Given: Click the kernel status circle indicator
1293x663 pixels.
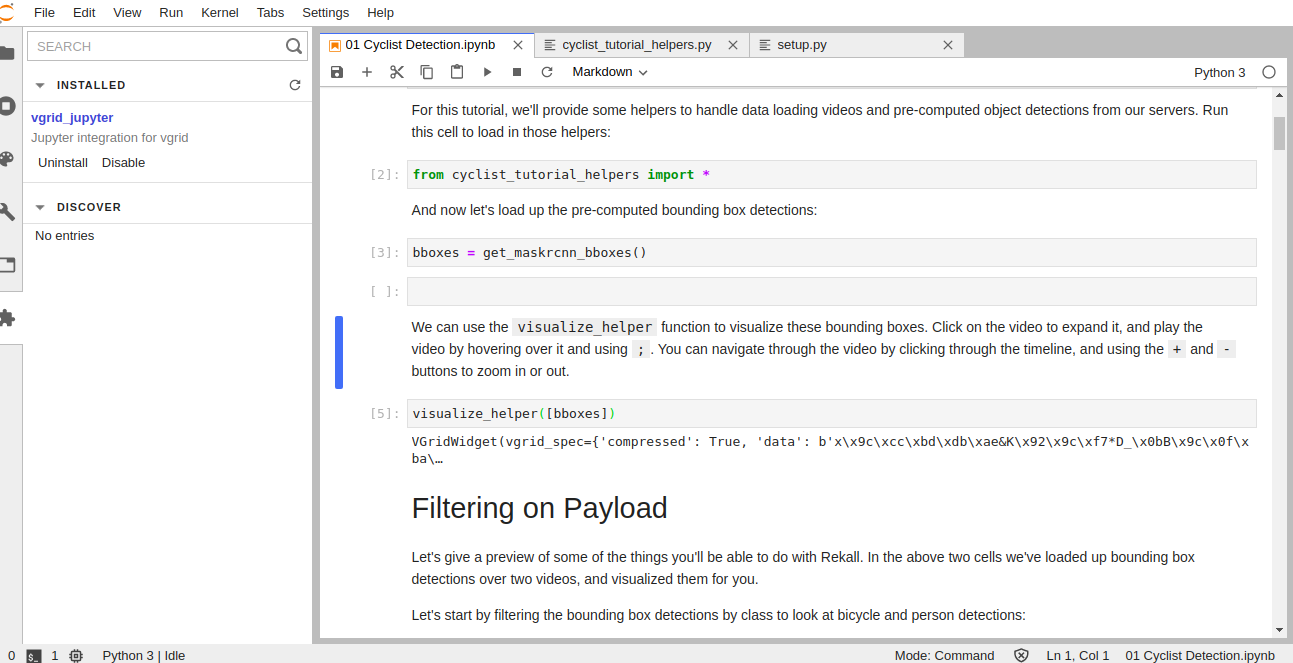Looking at the screenshot, I should pos(1269,72).
